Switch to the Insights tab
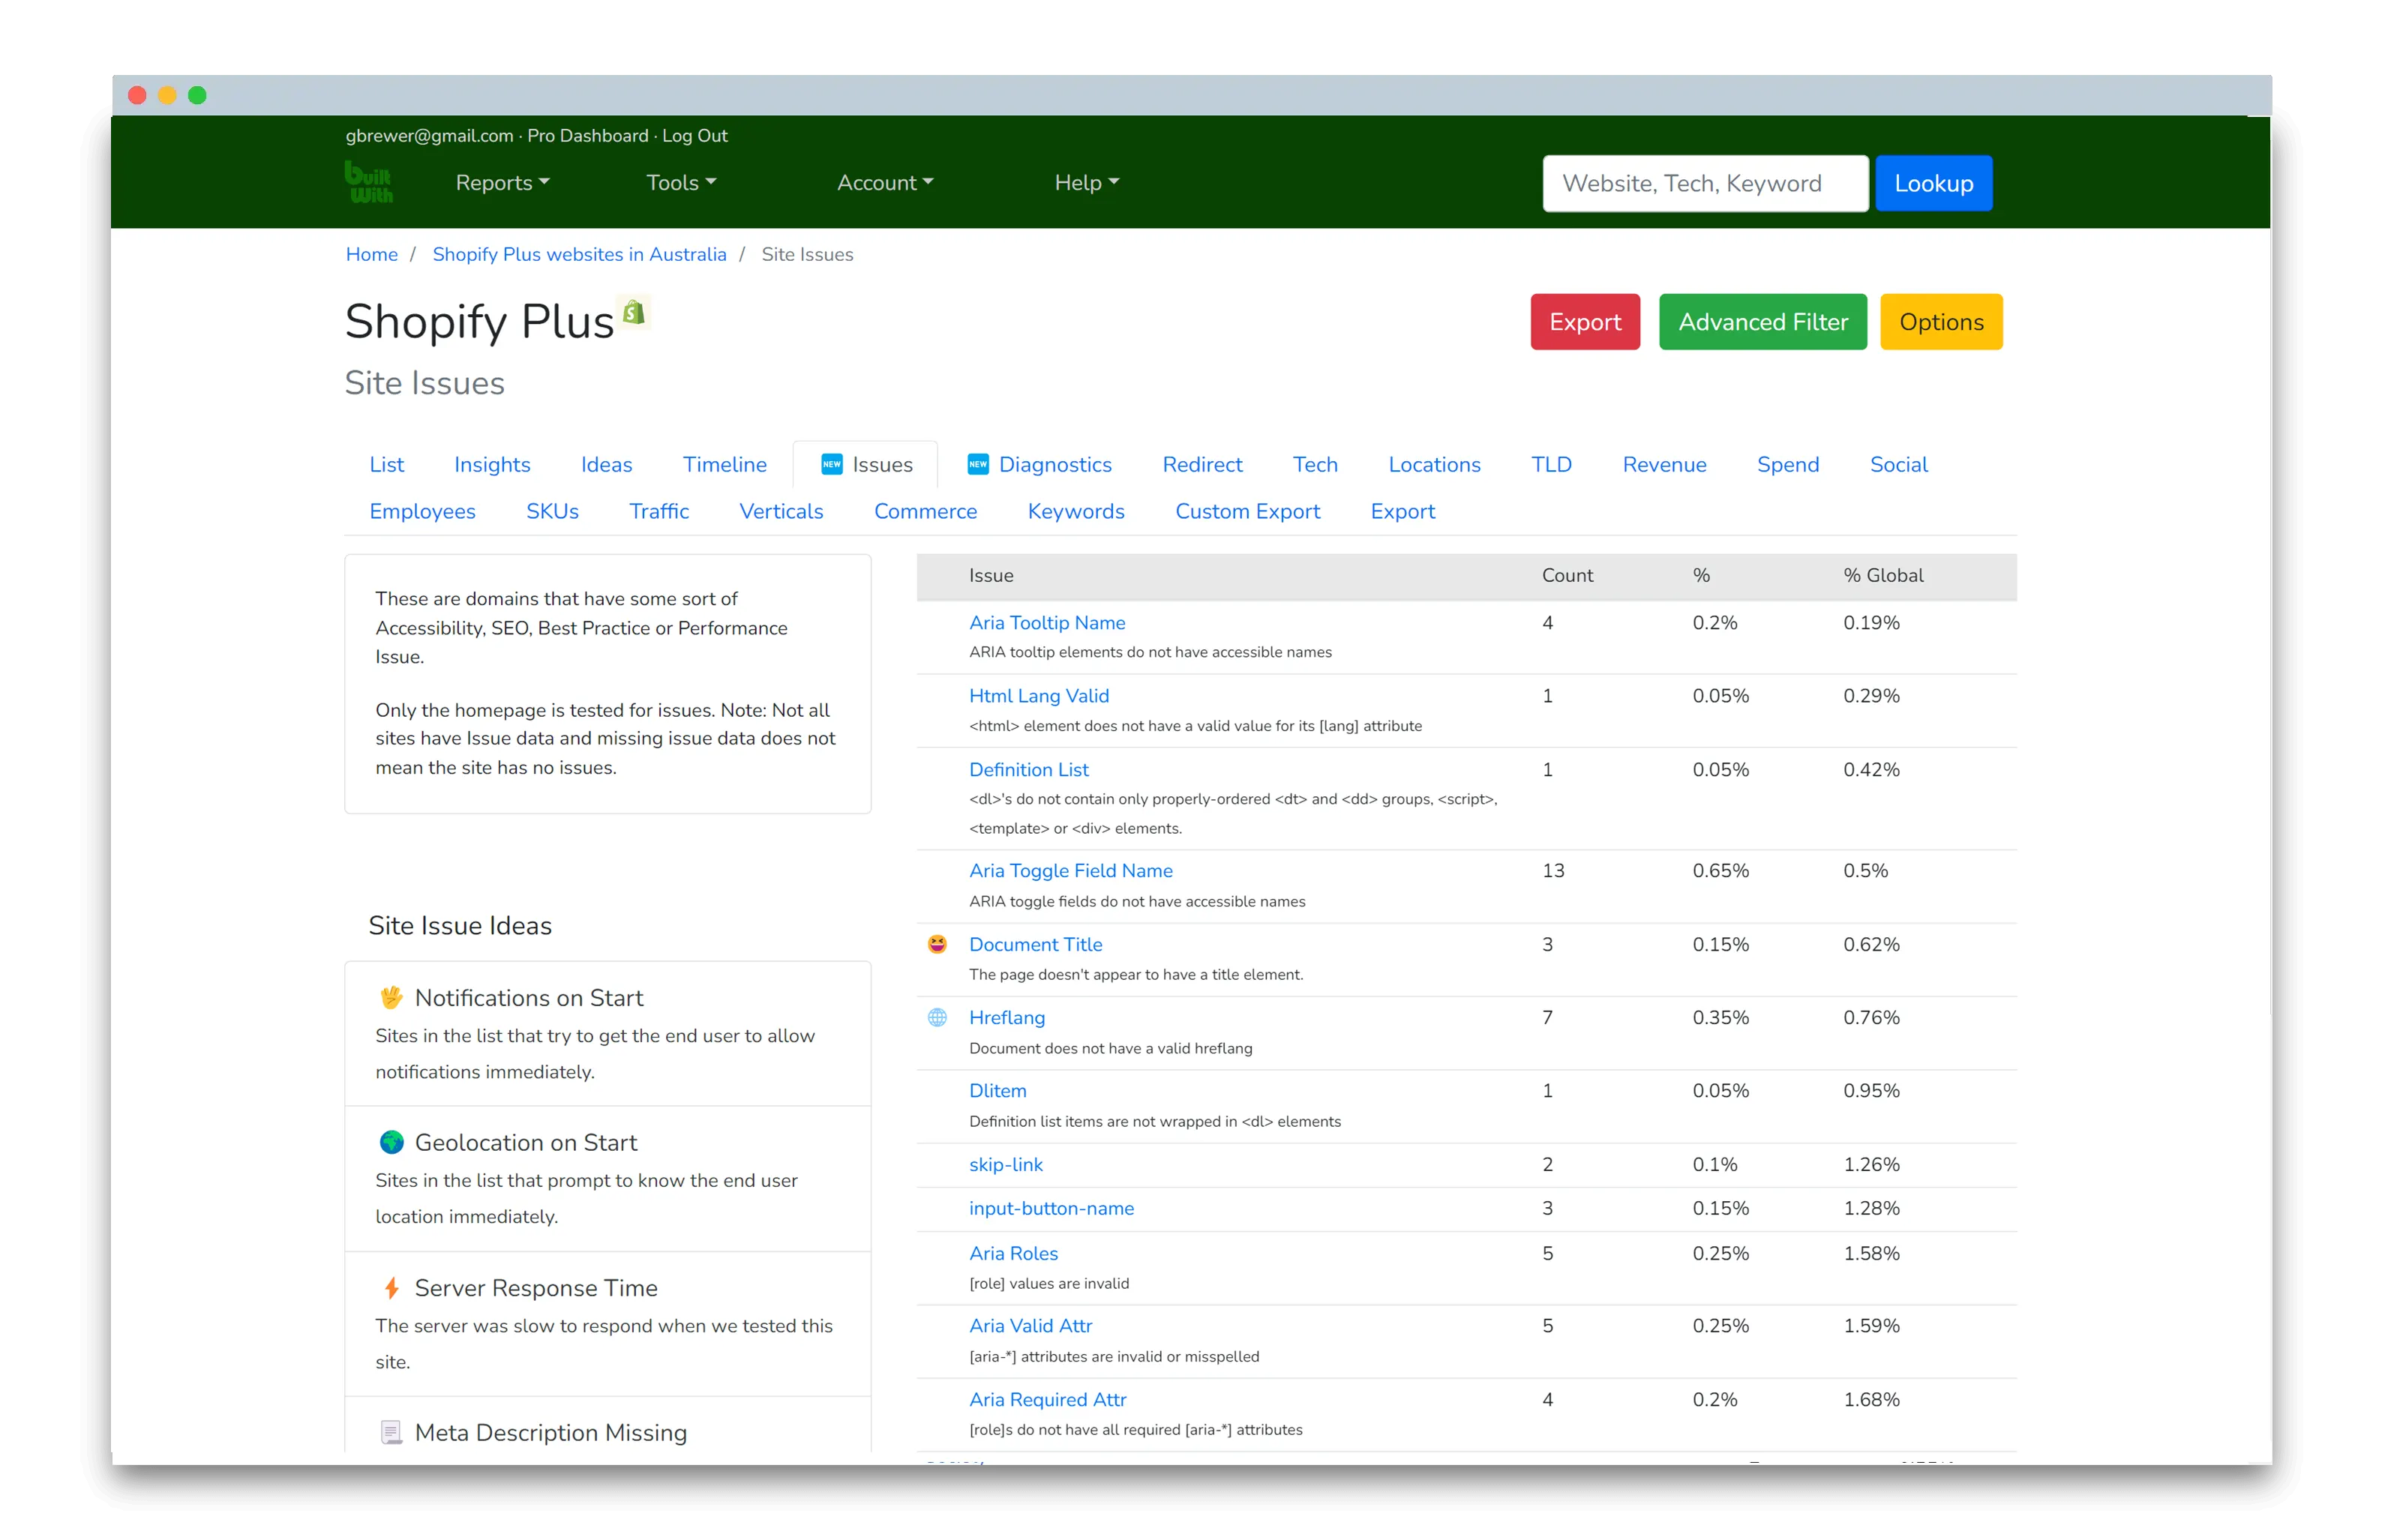Screen dimensions: 2385x1540 [x=492, y=464]
